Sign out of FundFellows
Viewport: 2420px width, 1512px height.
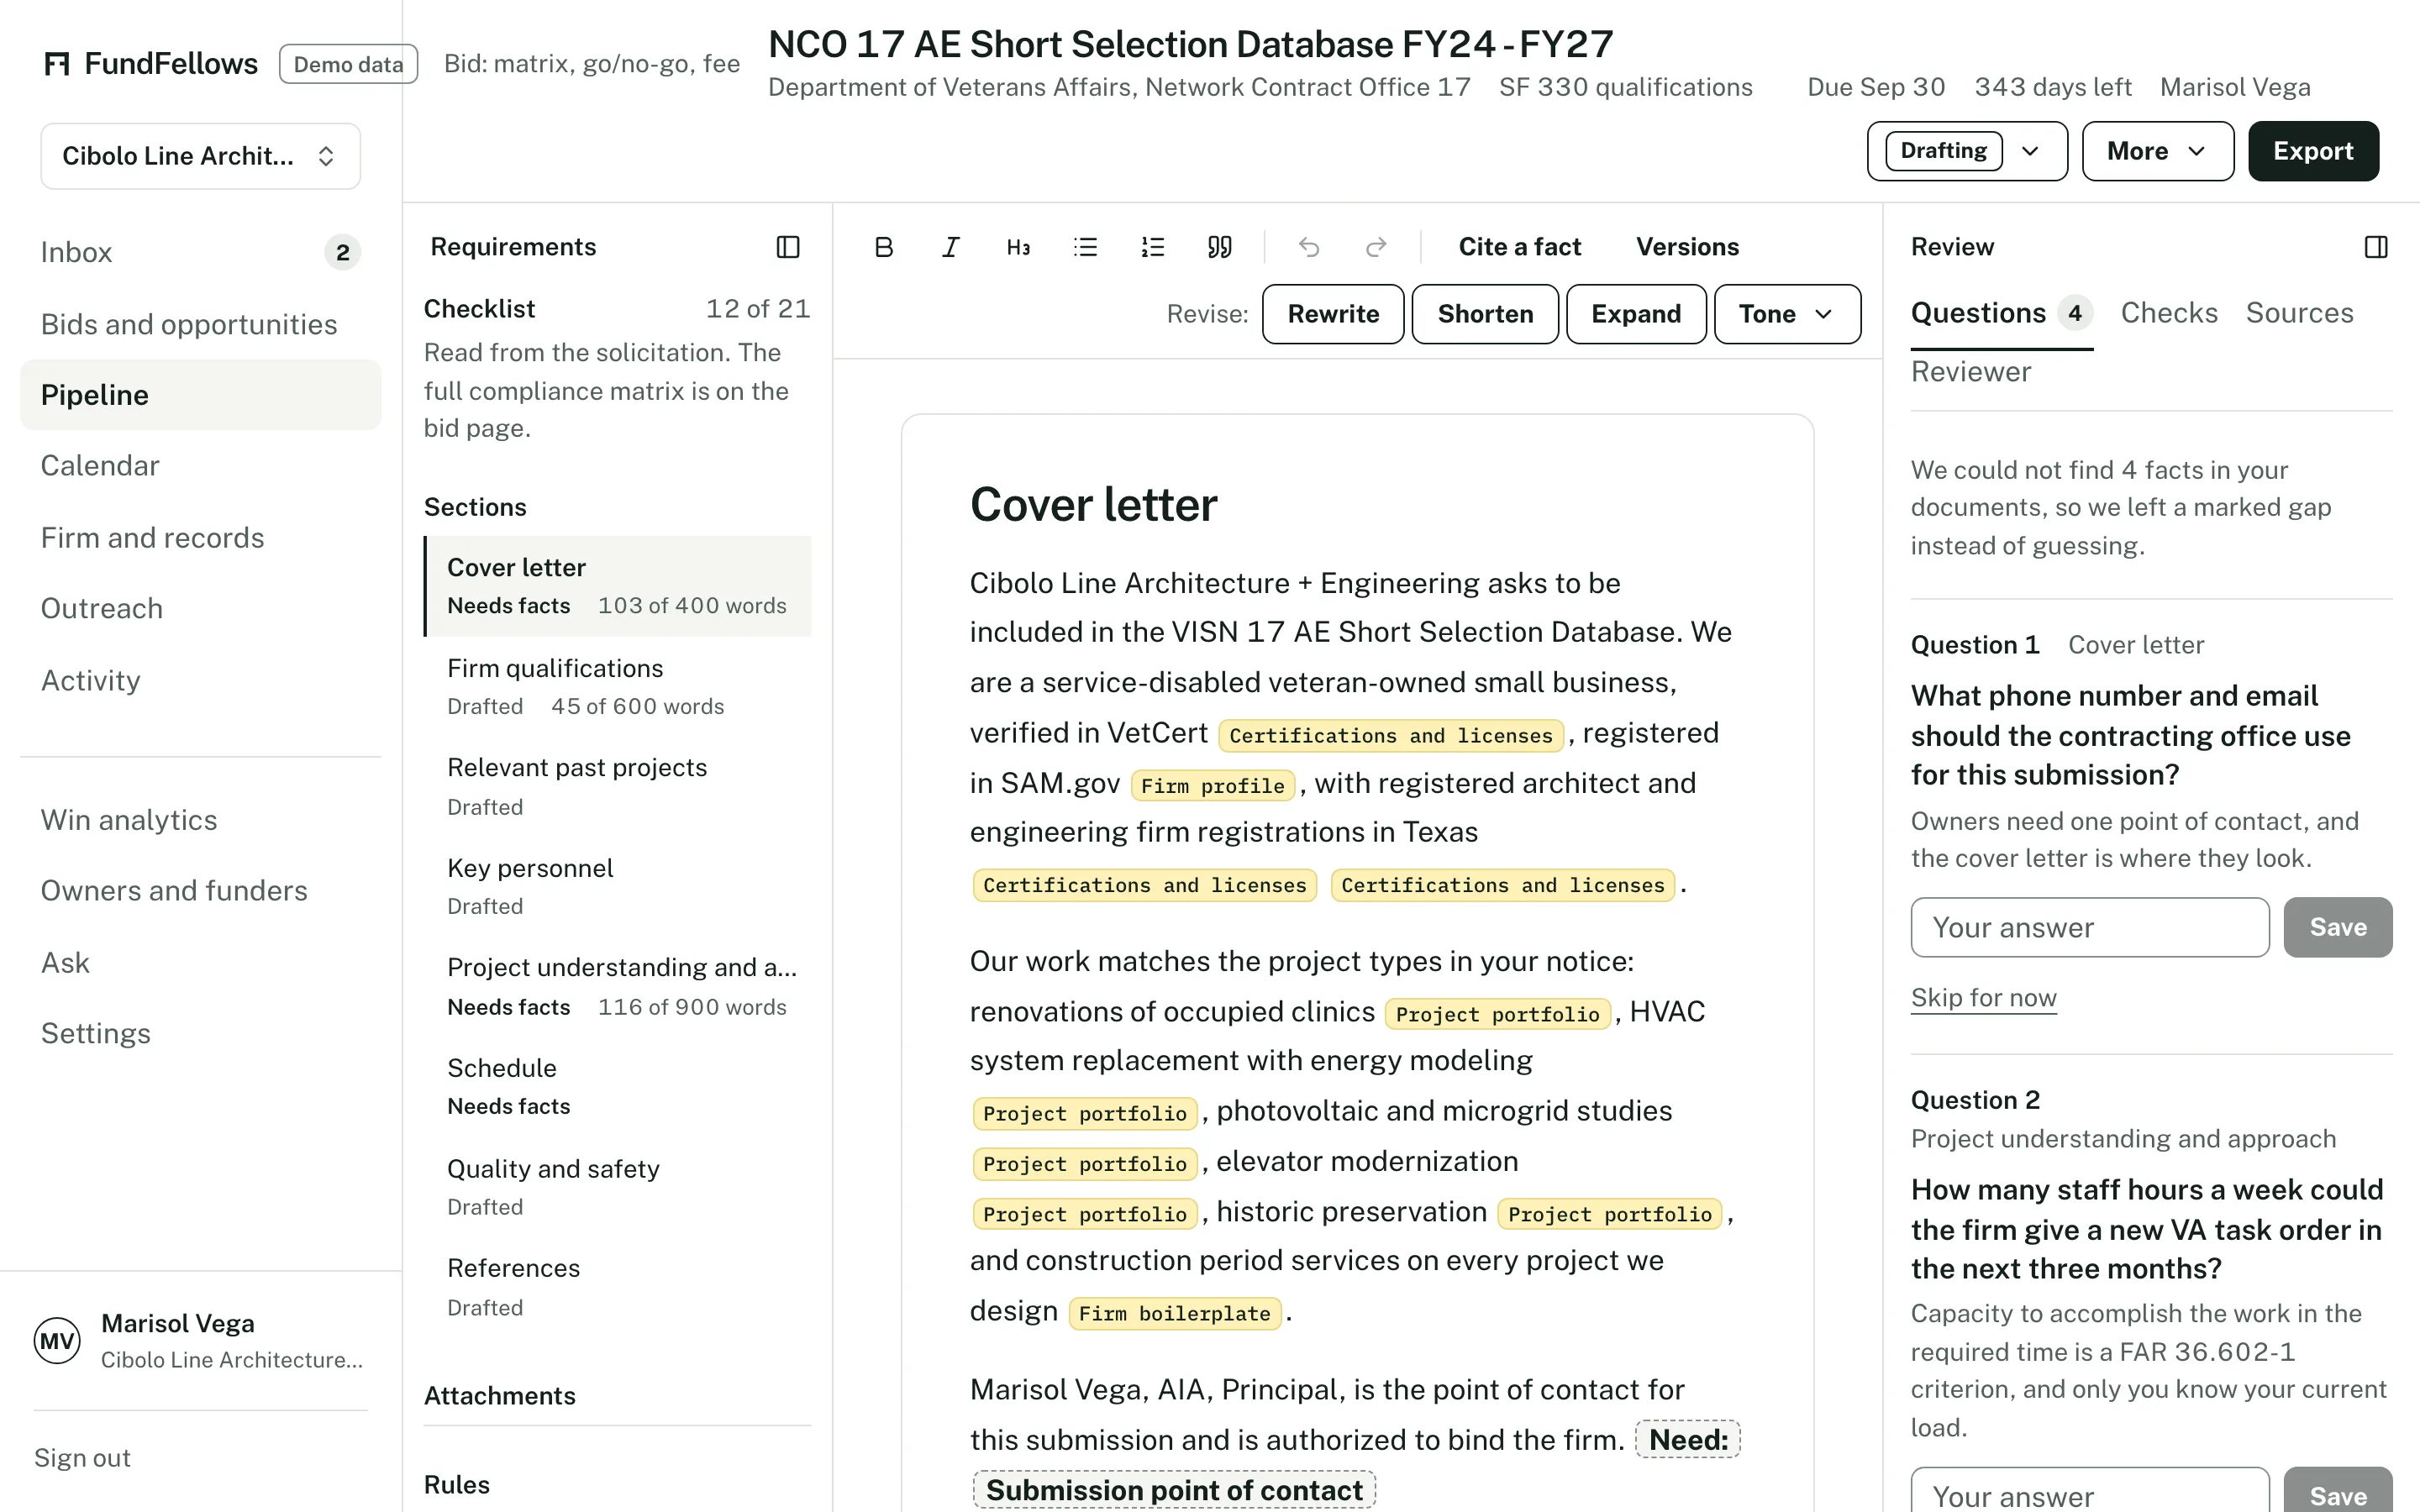pos(82,1458)
